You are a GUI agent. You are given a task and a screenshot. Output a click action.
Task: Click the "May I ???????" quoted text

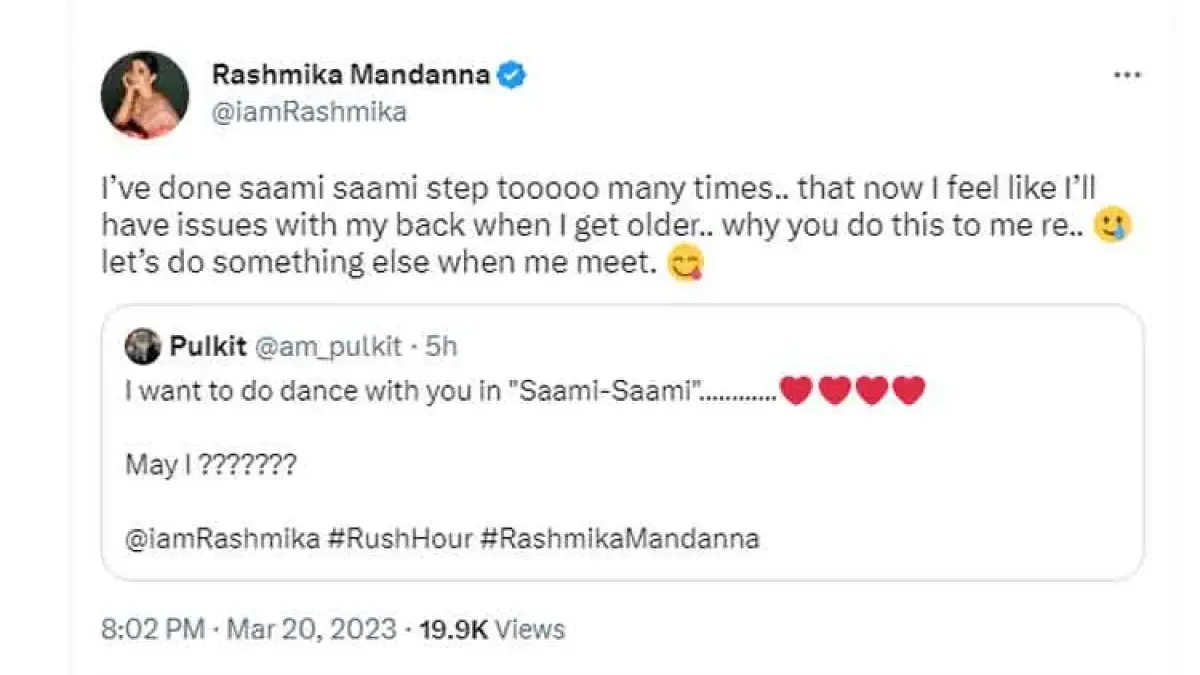point(210,465)
